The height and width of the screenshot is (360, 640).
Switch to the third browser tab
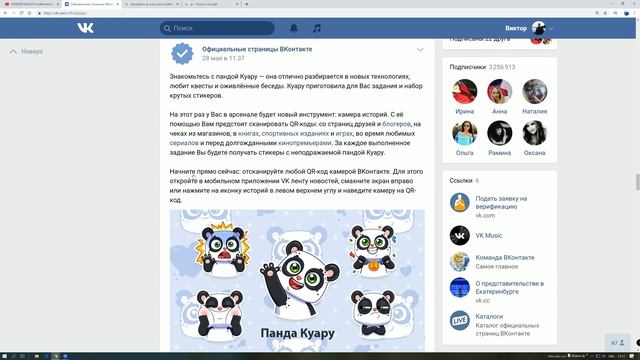coord(151,4)
